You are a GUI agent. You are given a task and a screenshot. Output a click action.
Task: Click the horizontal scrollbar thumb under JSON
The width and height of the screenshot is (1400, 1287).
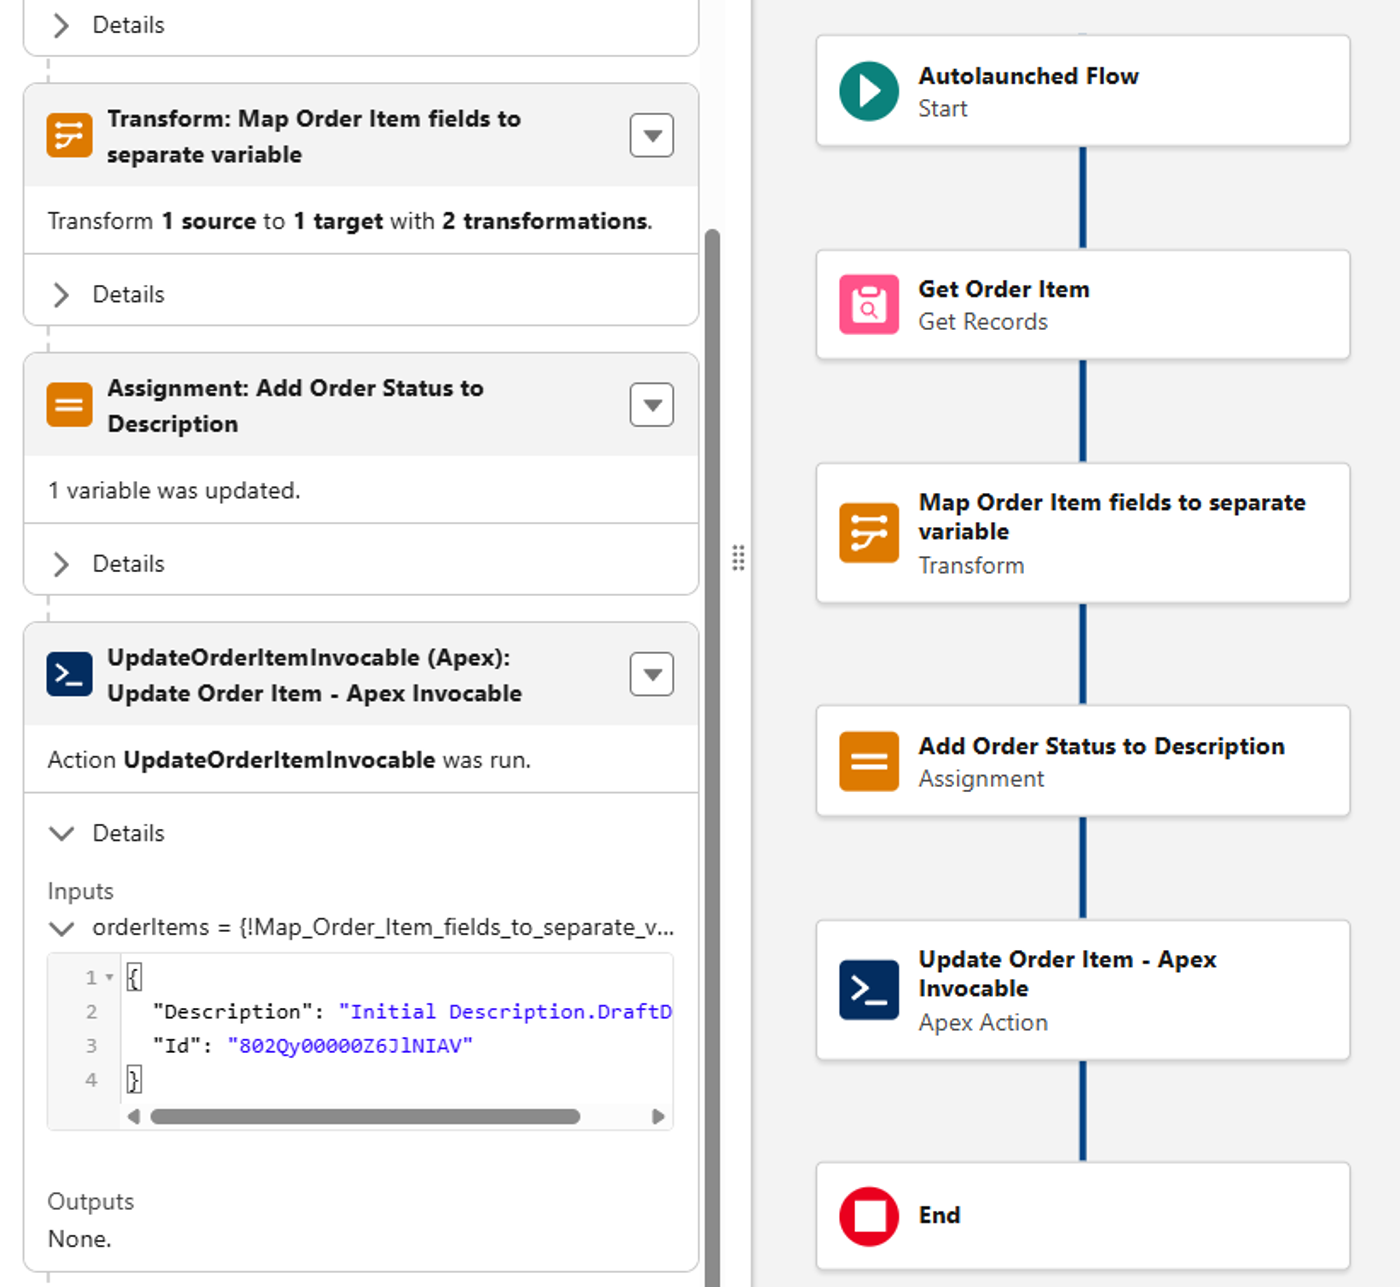coord(365,1116)
